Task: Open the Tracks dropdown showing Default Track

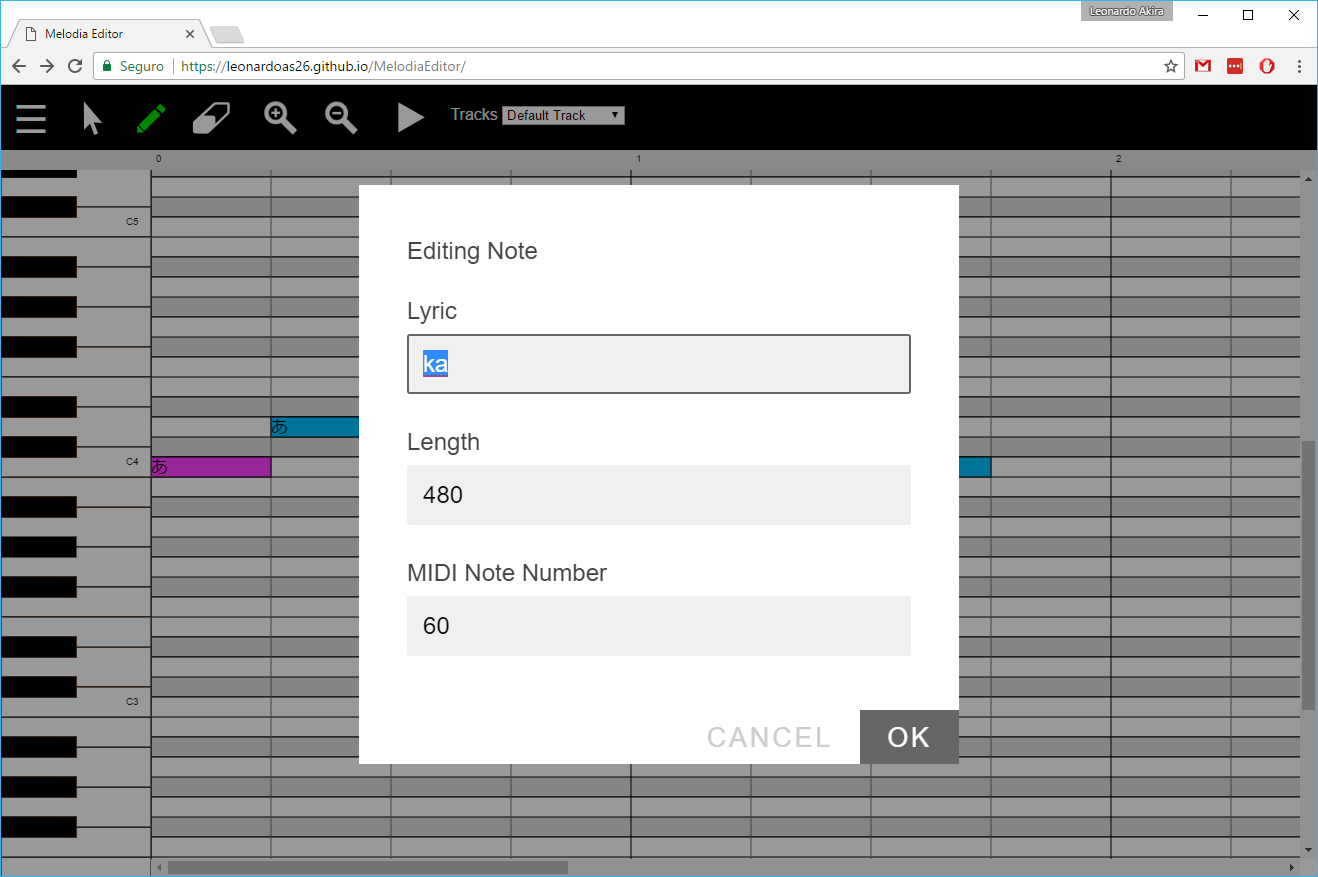Action: click(563, 115)
